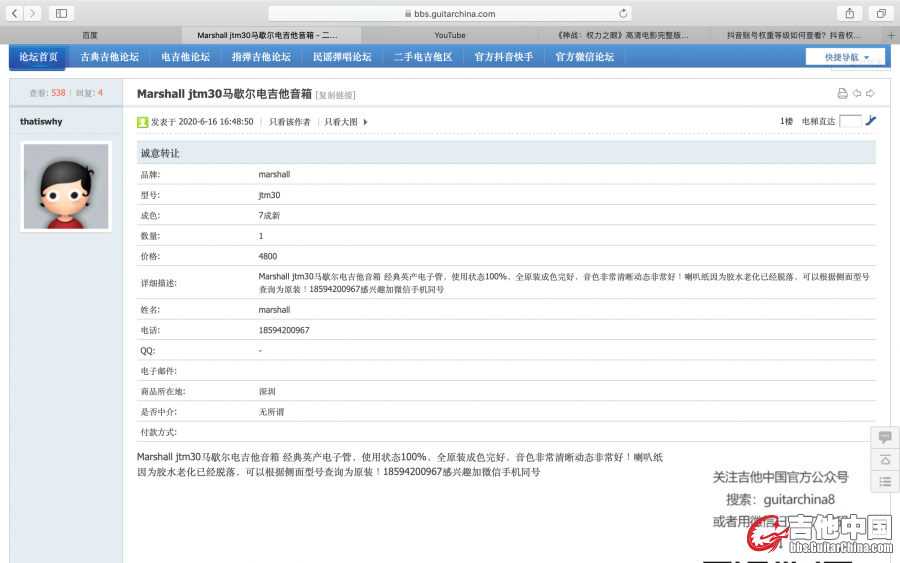The image size is (900, 563).
Task: Switch to the YouTube tab
Action: pyautogui.click(x=450, y=35)
